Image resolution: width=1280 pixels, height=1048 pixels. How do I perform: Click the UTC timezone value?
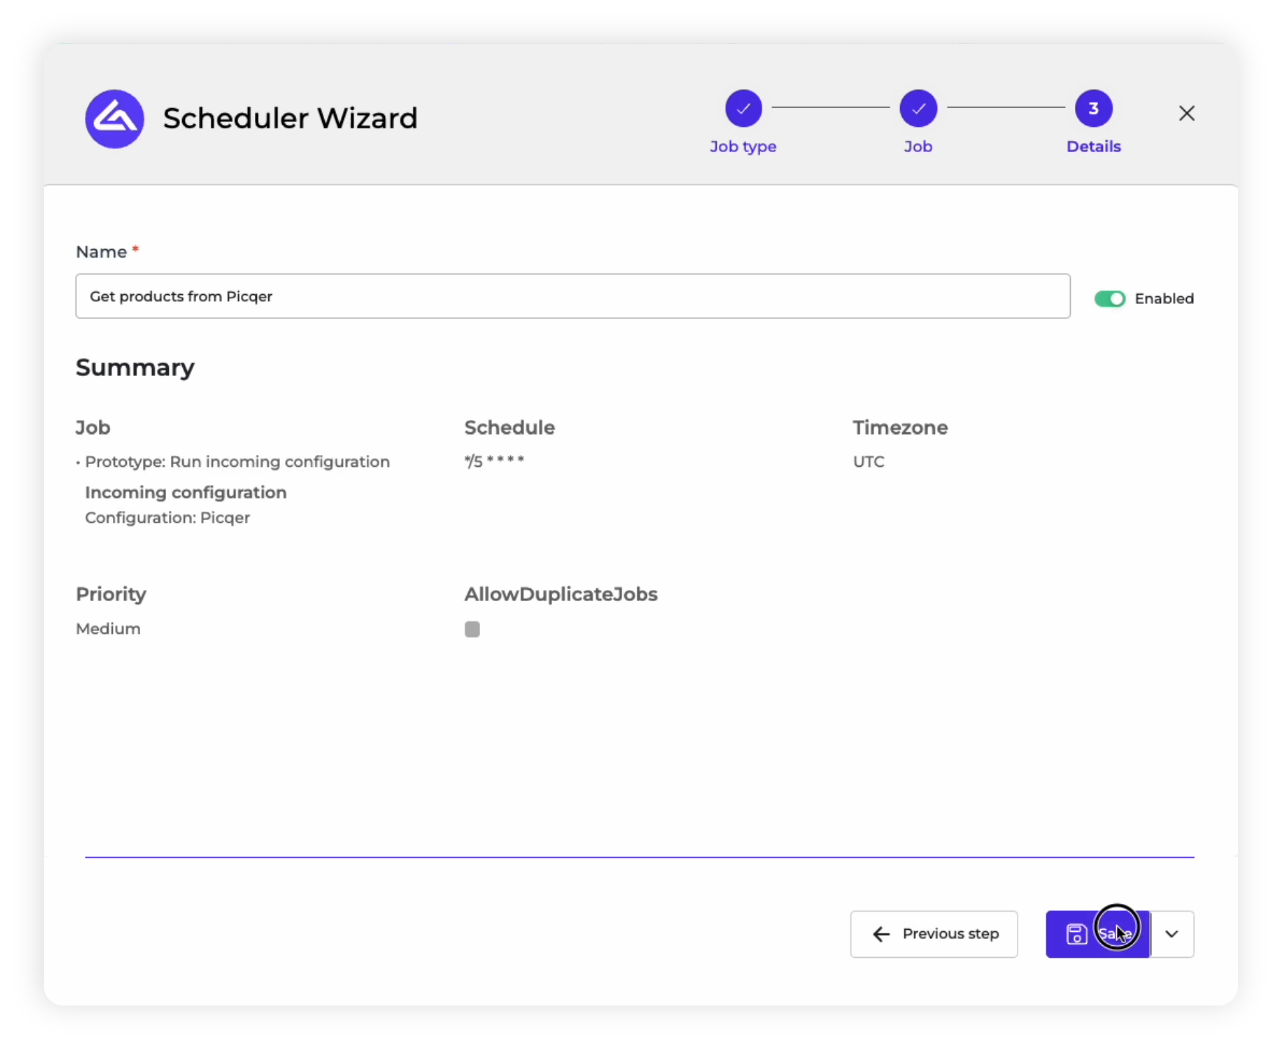click(x=869, y=462)
